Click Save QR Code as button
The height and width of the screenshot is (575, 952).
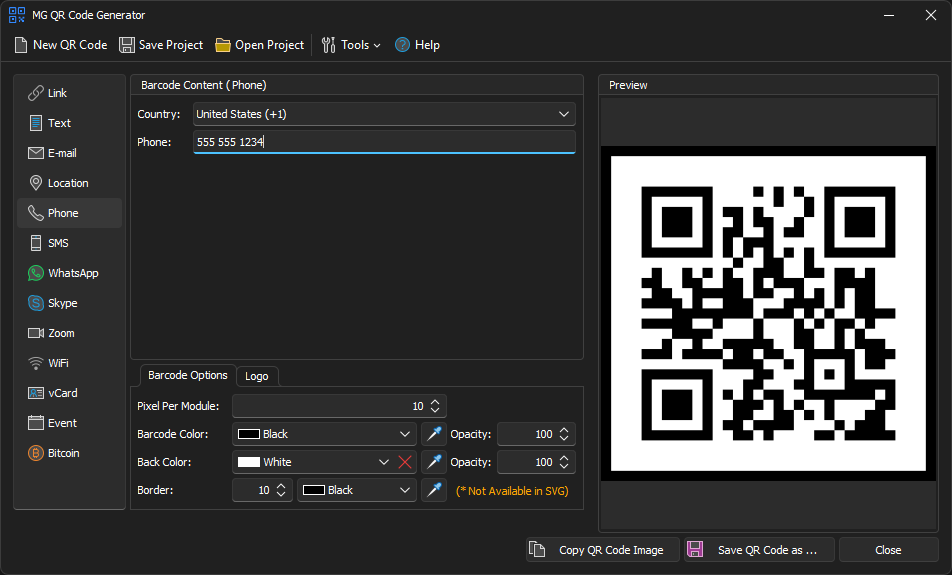(760, 550)
